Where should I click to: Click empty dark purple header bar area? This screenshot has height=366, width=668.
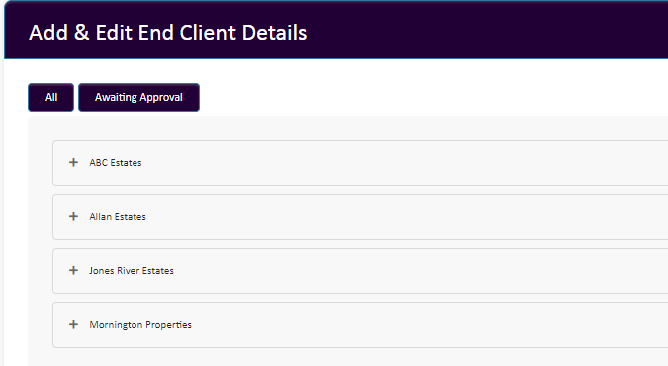490,30
